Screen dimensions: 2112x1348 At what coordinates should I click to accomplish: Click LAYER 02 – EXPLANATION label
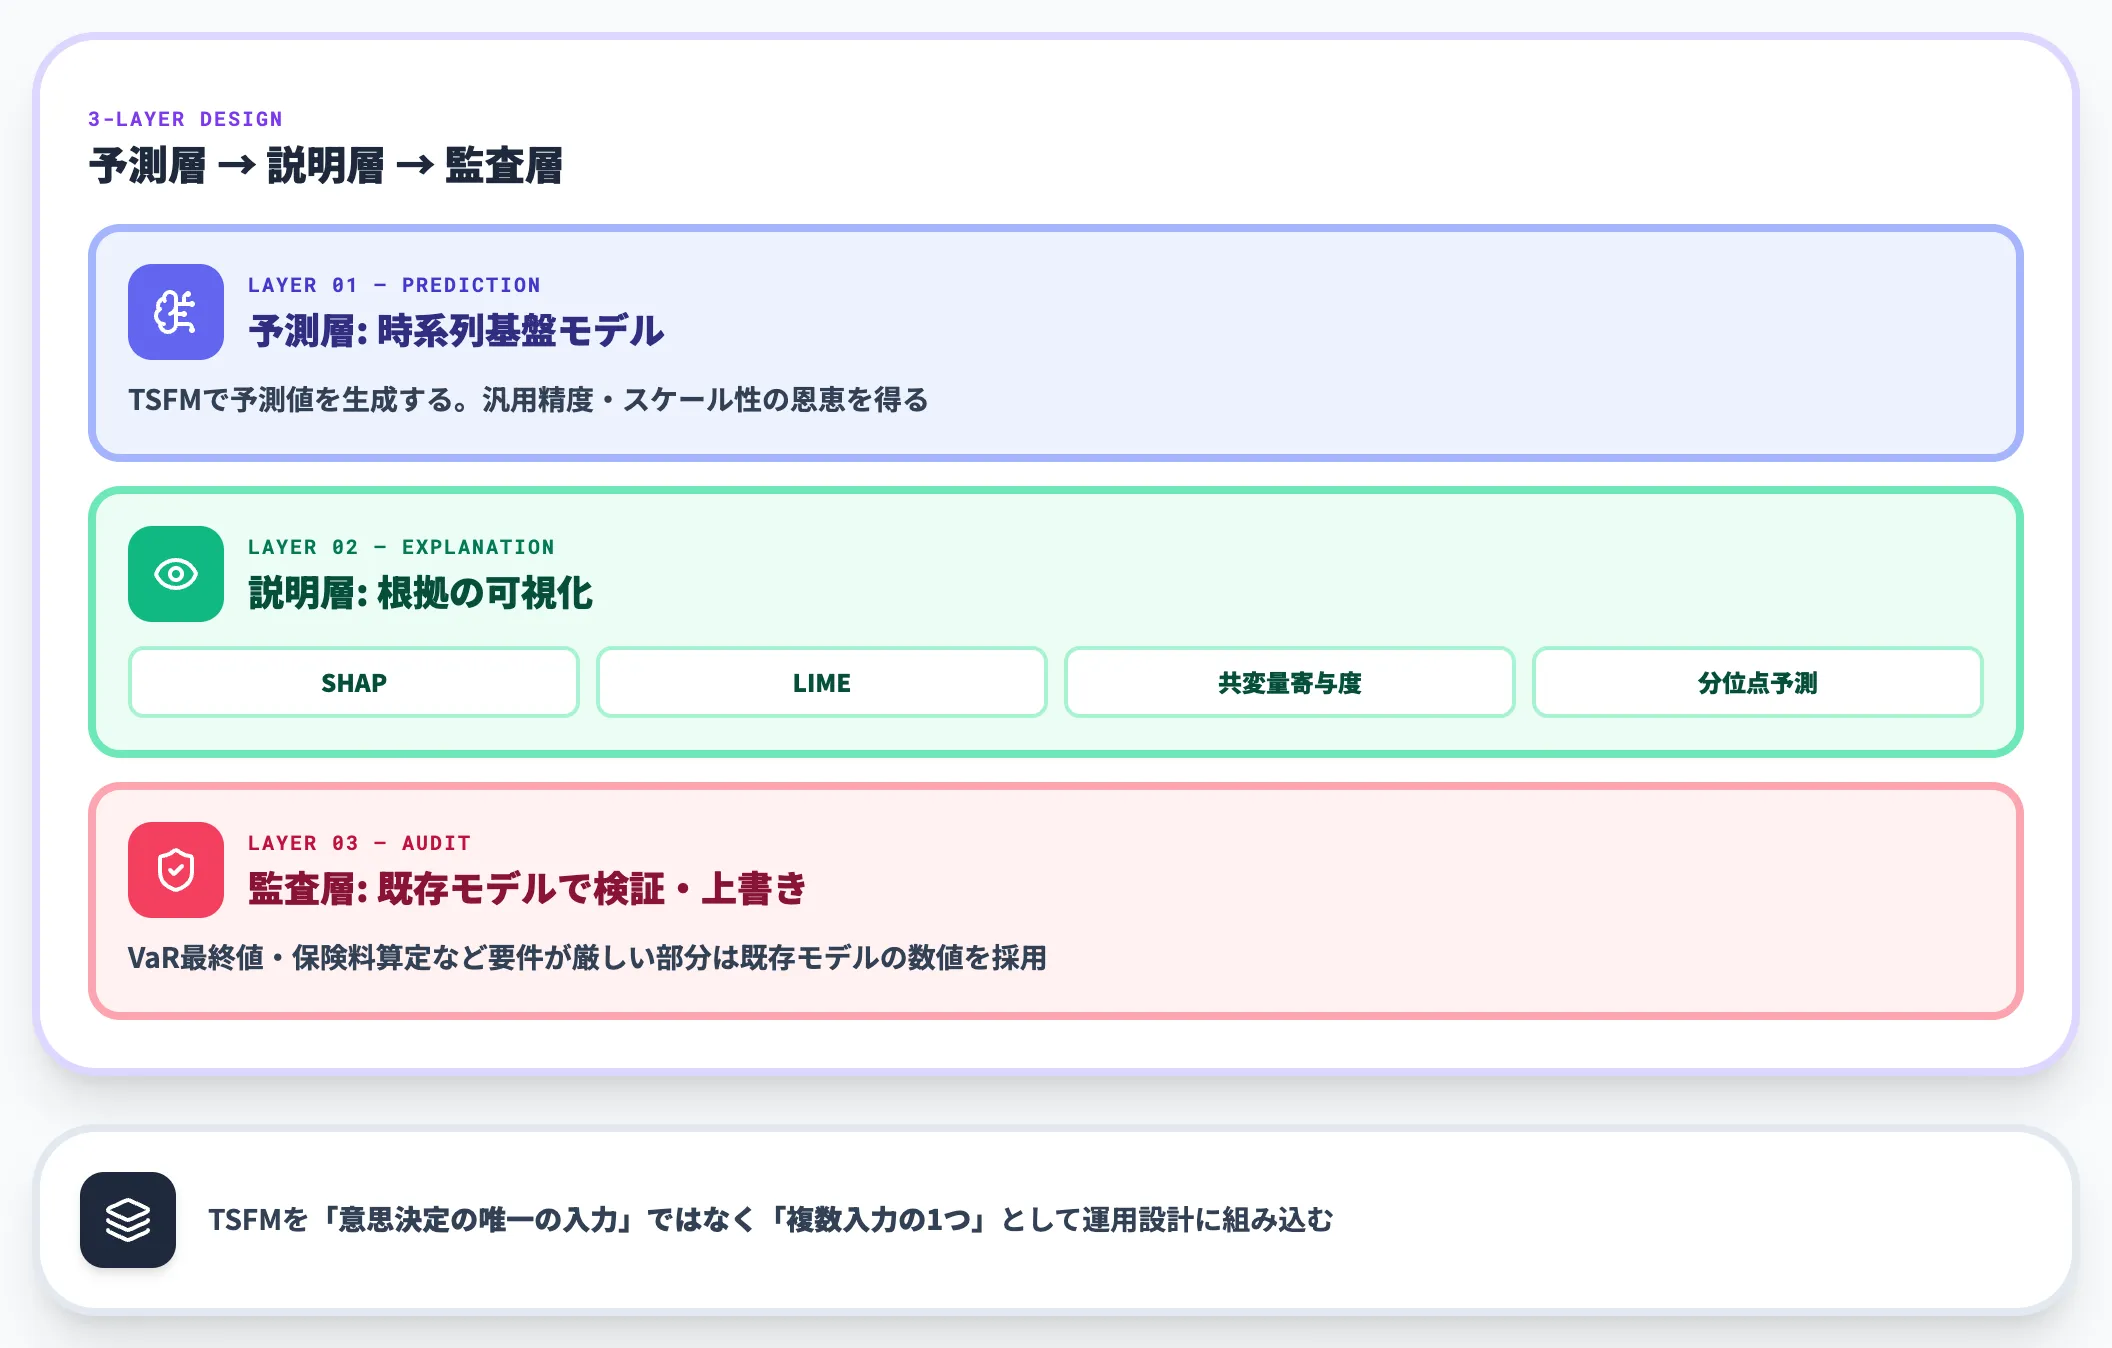click(x=401, y=547)
